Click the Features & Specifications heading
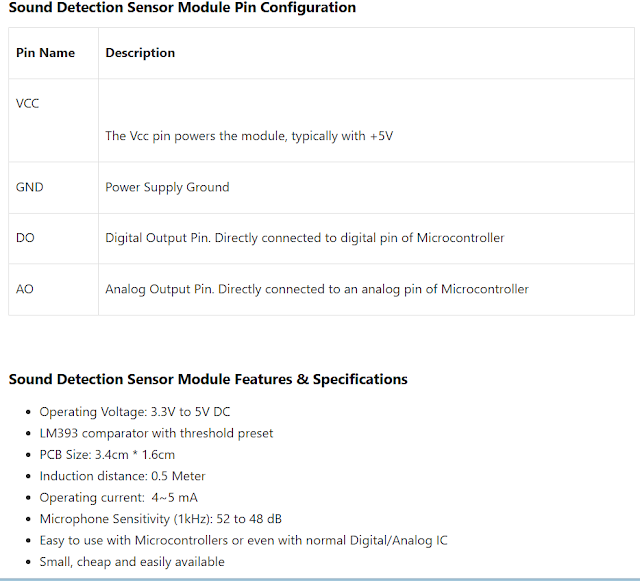 (x=208, y=379)
